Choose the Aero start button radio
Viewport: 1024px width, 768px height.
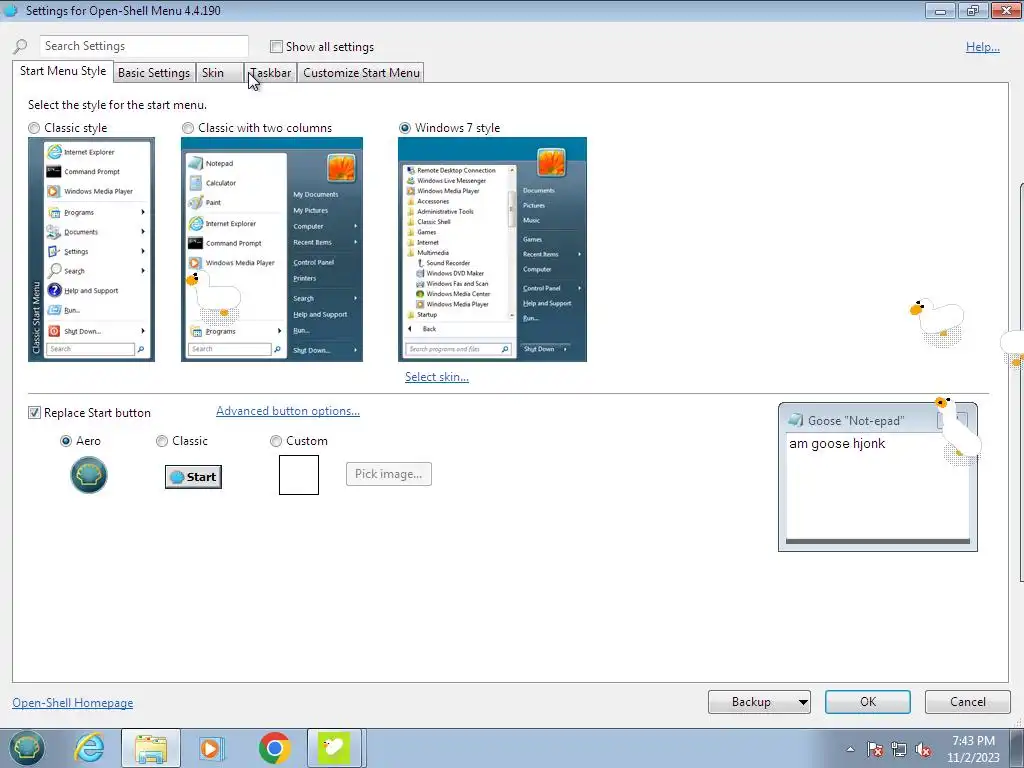[x=65, y=441]
